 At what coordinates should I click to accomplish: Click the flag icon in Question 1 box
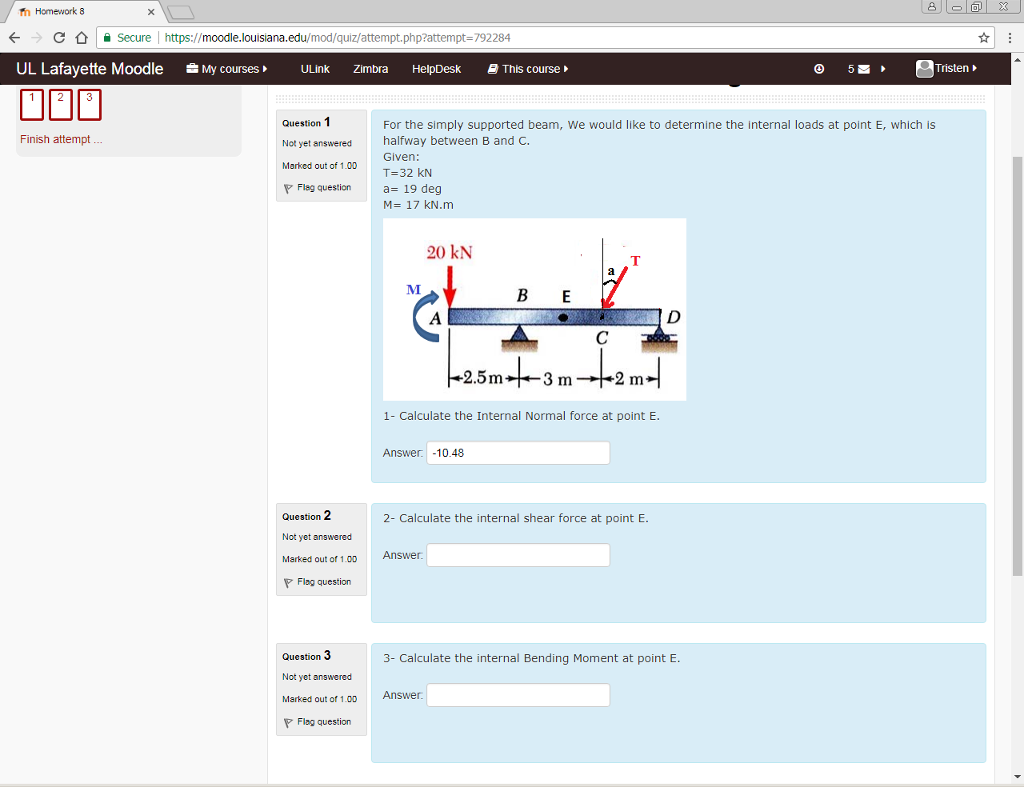288,188
